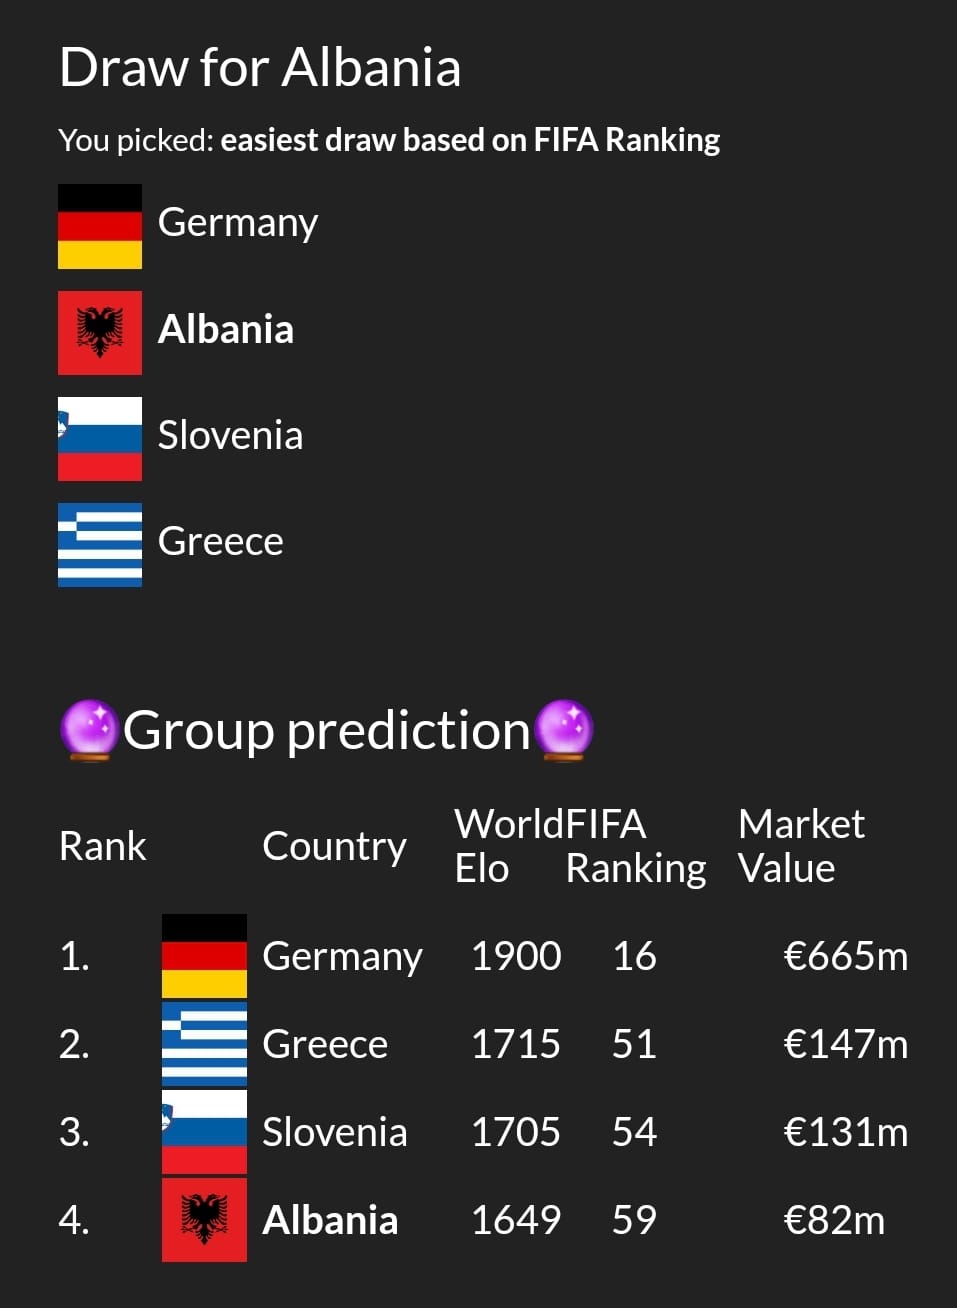The image size is (957, 1308).
Task: Click the Rank column header
Action: tap(103, 846)
